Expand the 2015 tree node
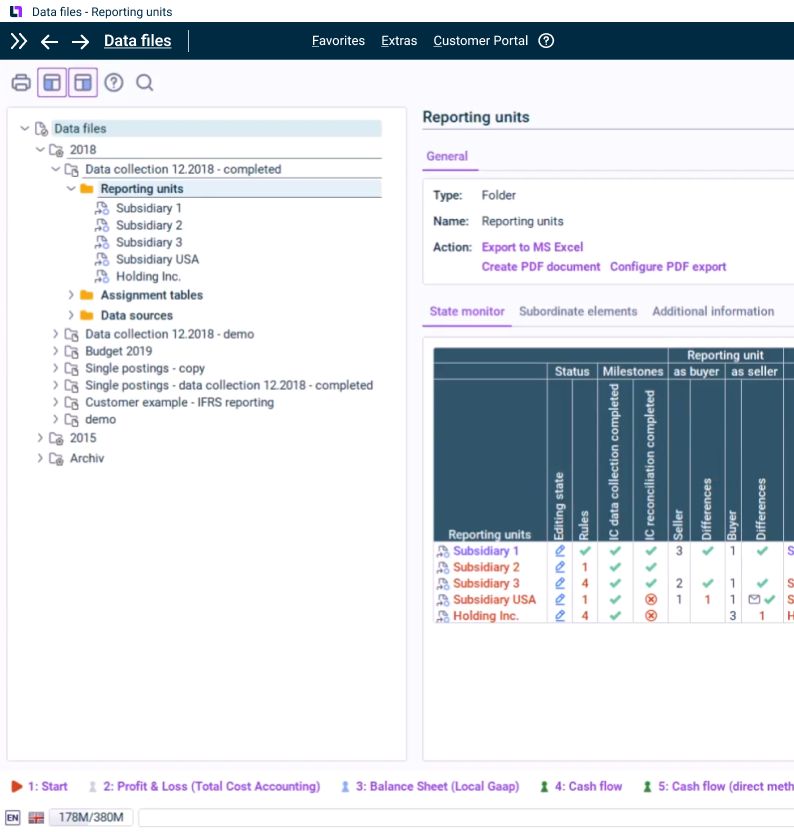This screenshot has width=794, height=832. click(40, 438)
